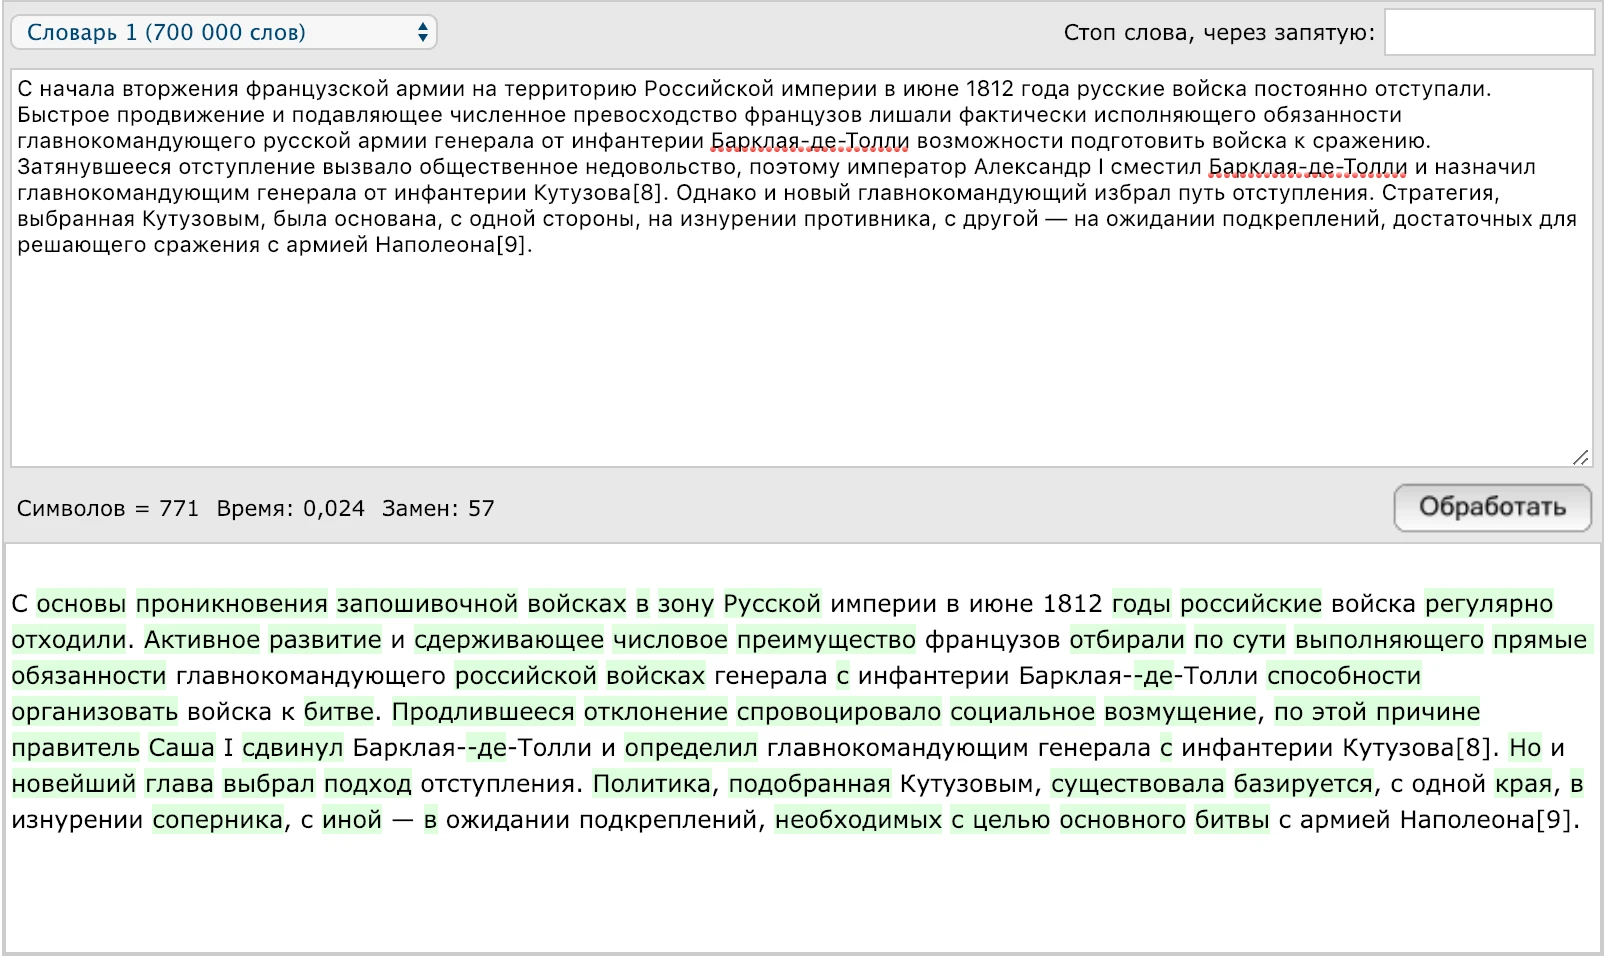
Task: Click the textarea resize grip icon
Action: click(1583, 458)
